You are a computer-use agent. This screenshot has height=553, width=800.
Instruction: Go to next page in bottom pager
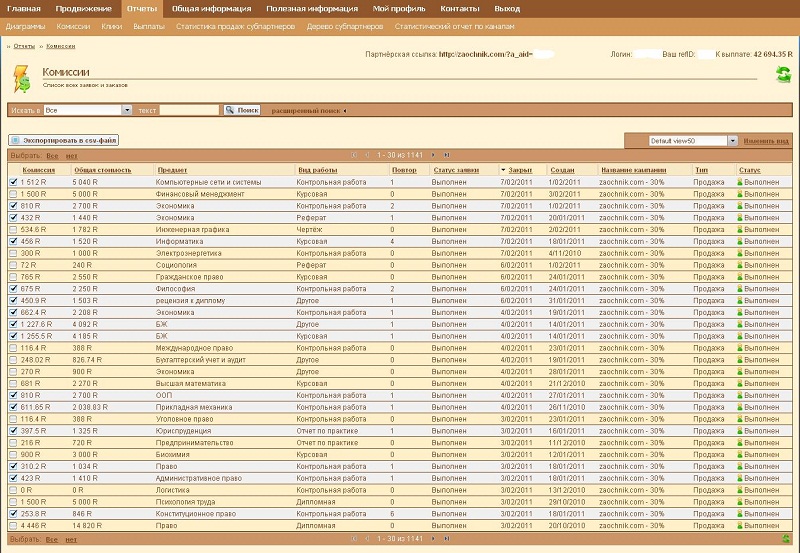click(x=433, y=539)
